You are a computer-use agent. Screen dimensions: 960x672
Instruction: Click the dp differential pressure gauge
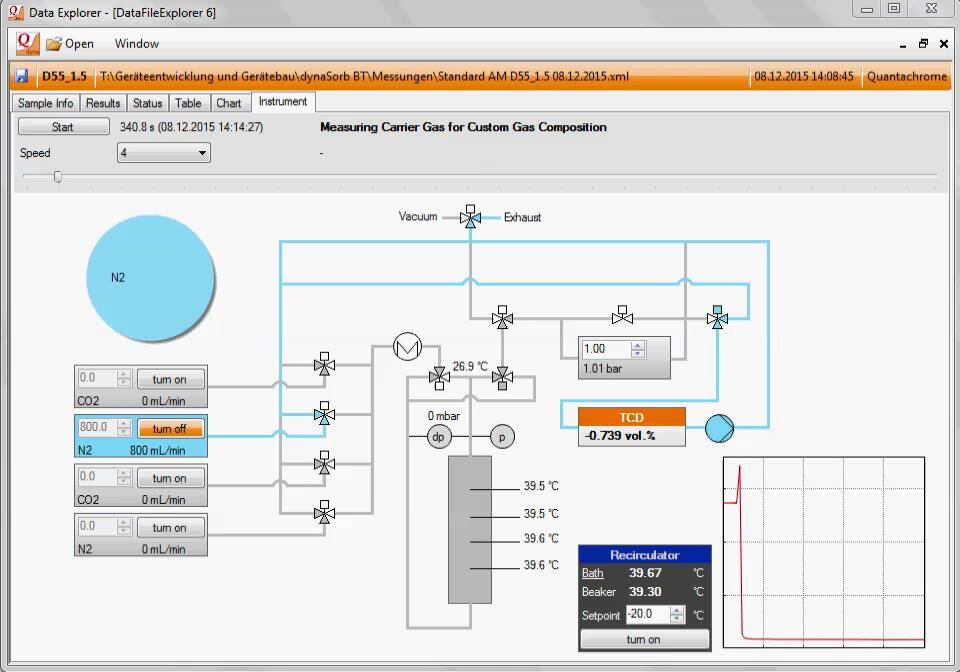coord(440,436)
